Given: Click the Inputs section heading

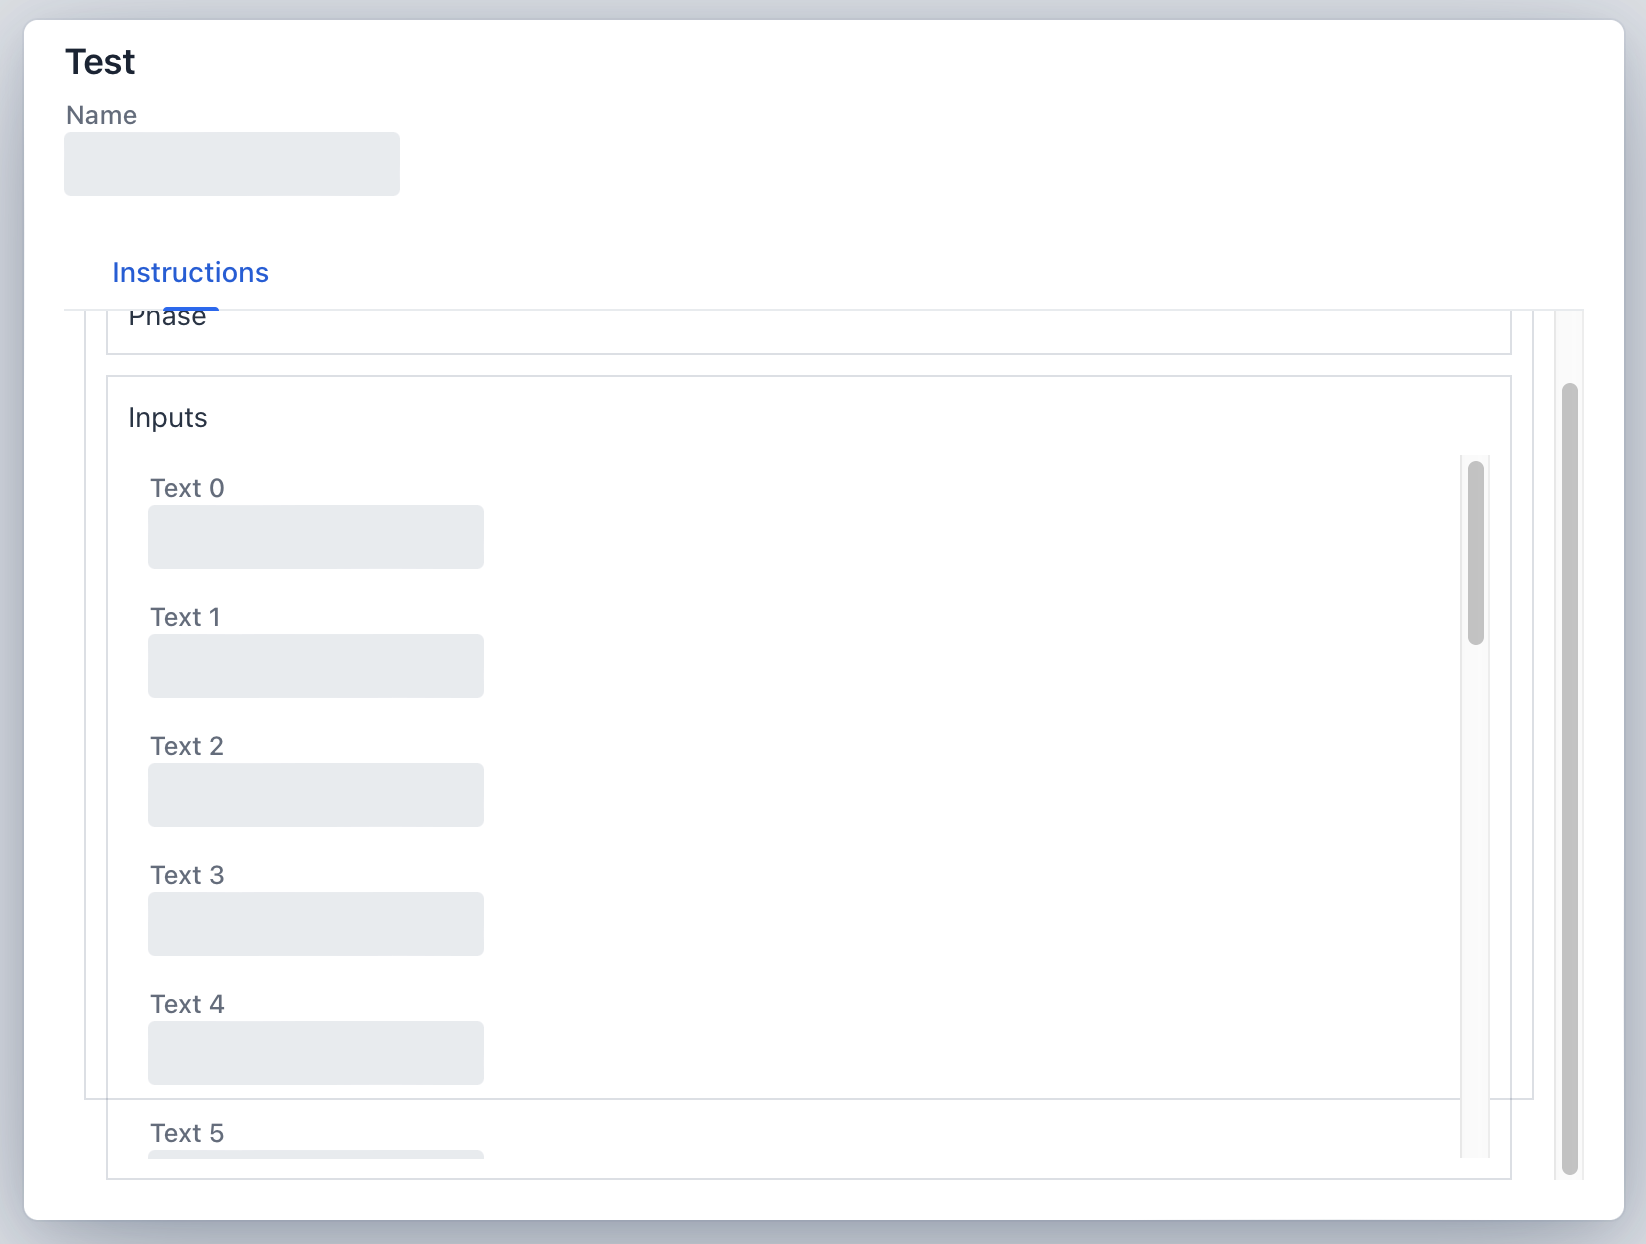Looking at the screenshot, I should tap(168, 418).
